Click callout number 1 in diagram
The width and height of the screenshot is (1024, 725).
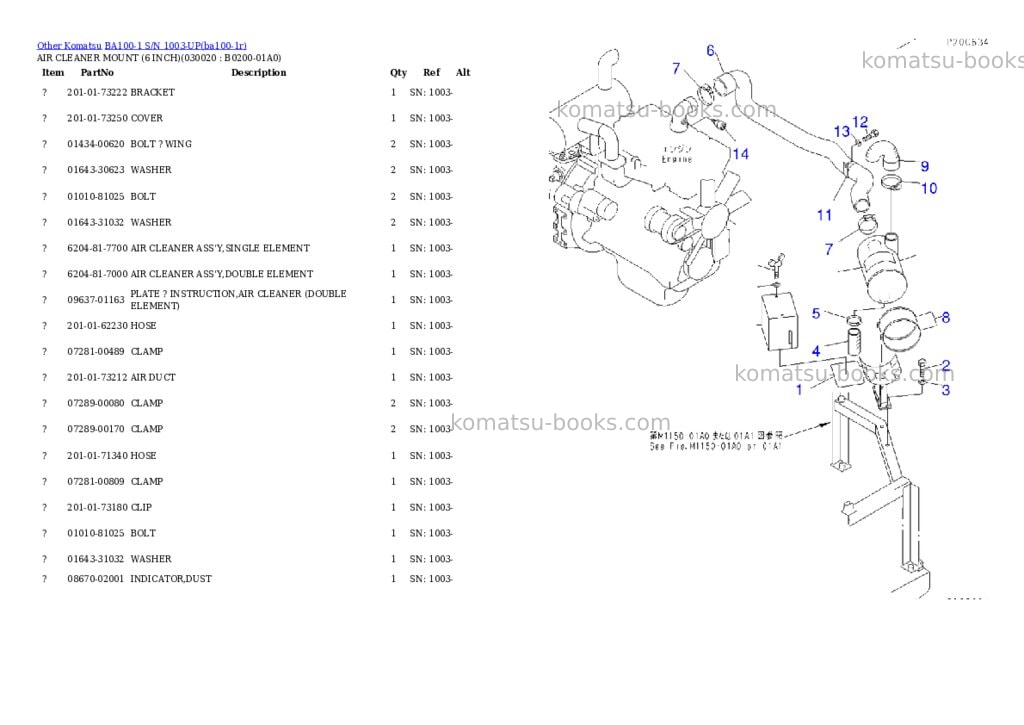point(799,391)
